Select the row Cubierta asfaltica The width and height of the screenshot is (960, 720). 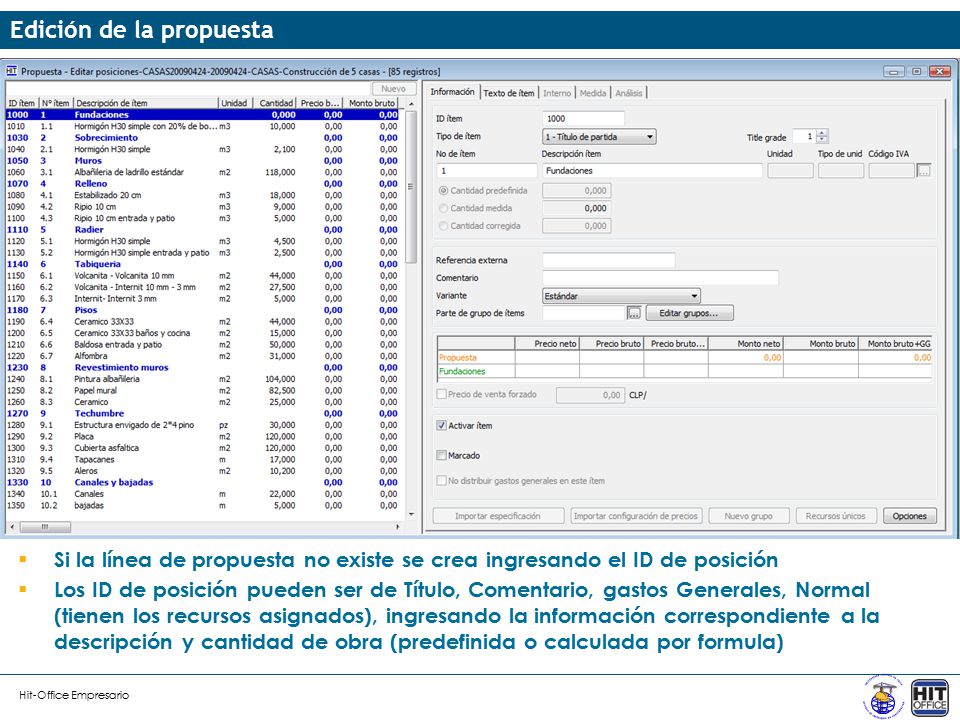[x=202, y=448]
